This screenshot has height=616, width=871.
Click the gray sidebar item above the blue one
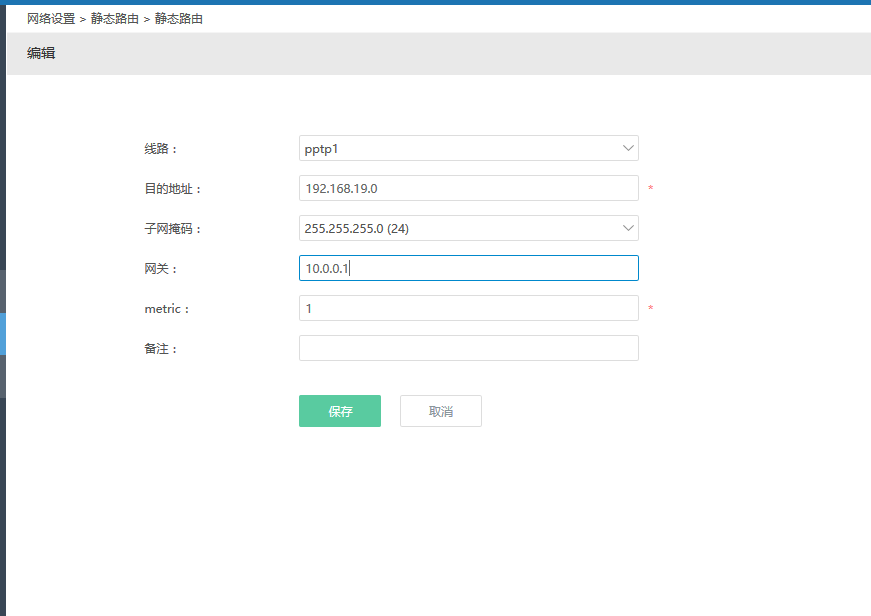[3, 291]
